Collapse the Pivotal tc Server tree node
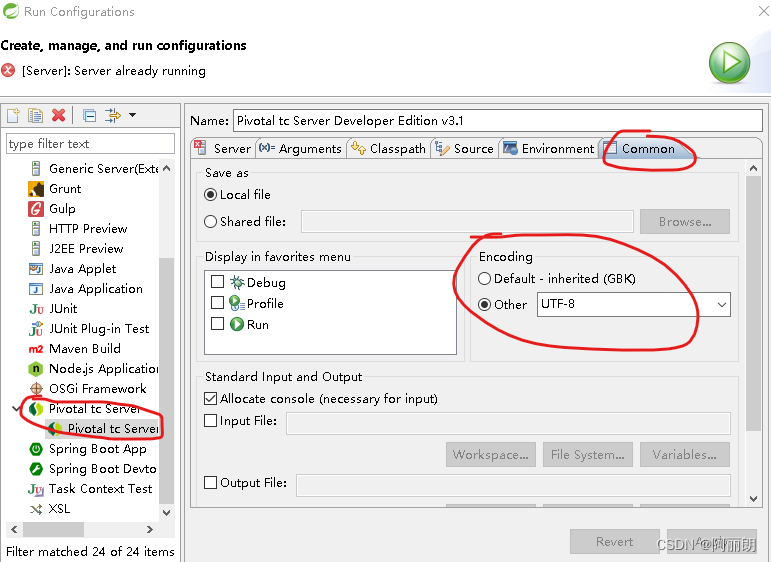 (16, 409)
